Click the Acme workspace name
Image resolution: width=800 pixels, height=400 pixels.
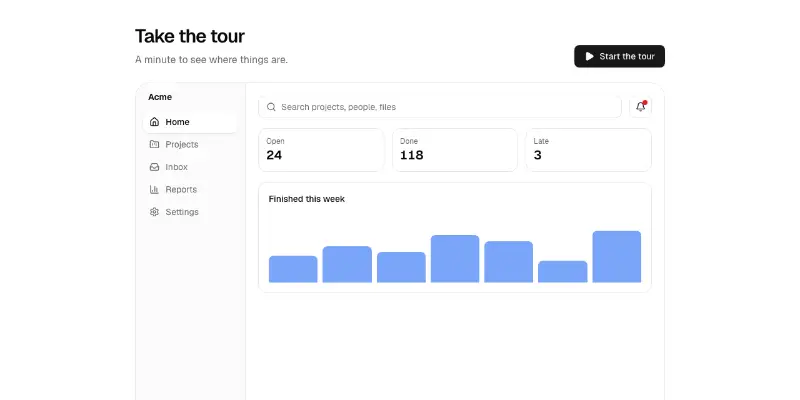[160, 97]
